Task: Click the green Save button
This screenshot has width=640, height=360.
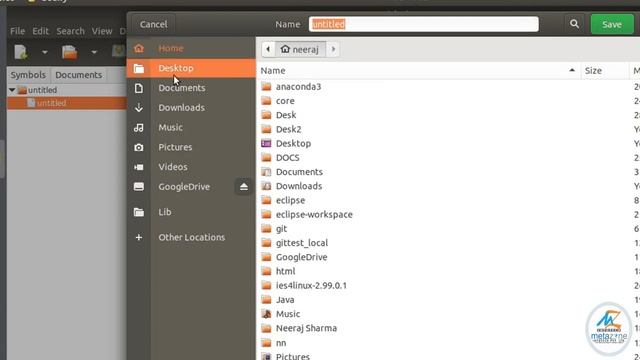Action: coord(612,24)
